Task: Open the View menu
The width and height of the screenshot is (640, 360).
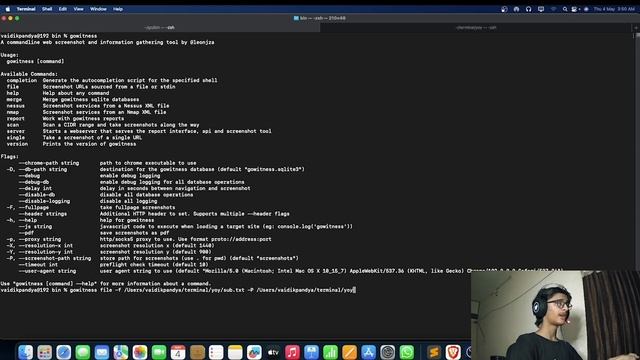Action: click(x=78, y=9)
